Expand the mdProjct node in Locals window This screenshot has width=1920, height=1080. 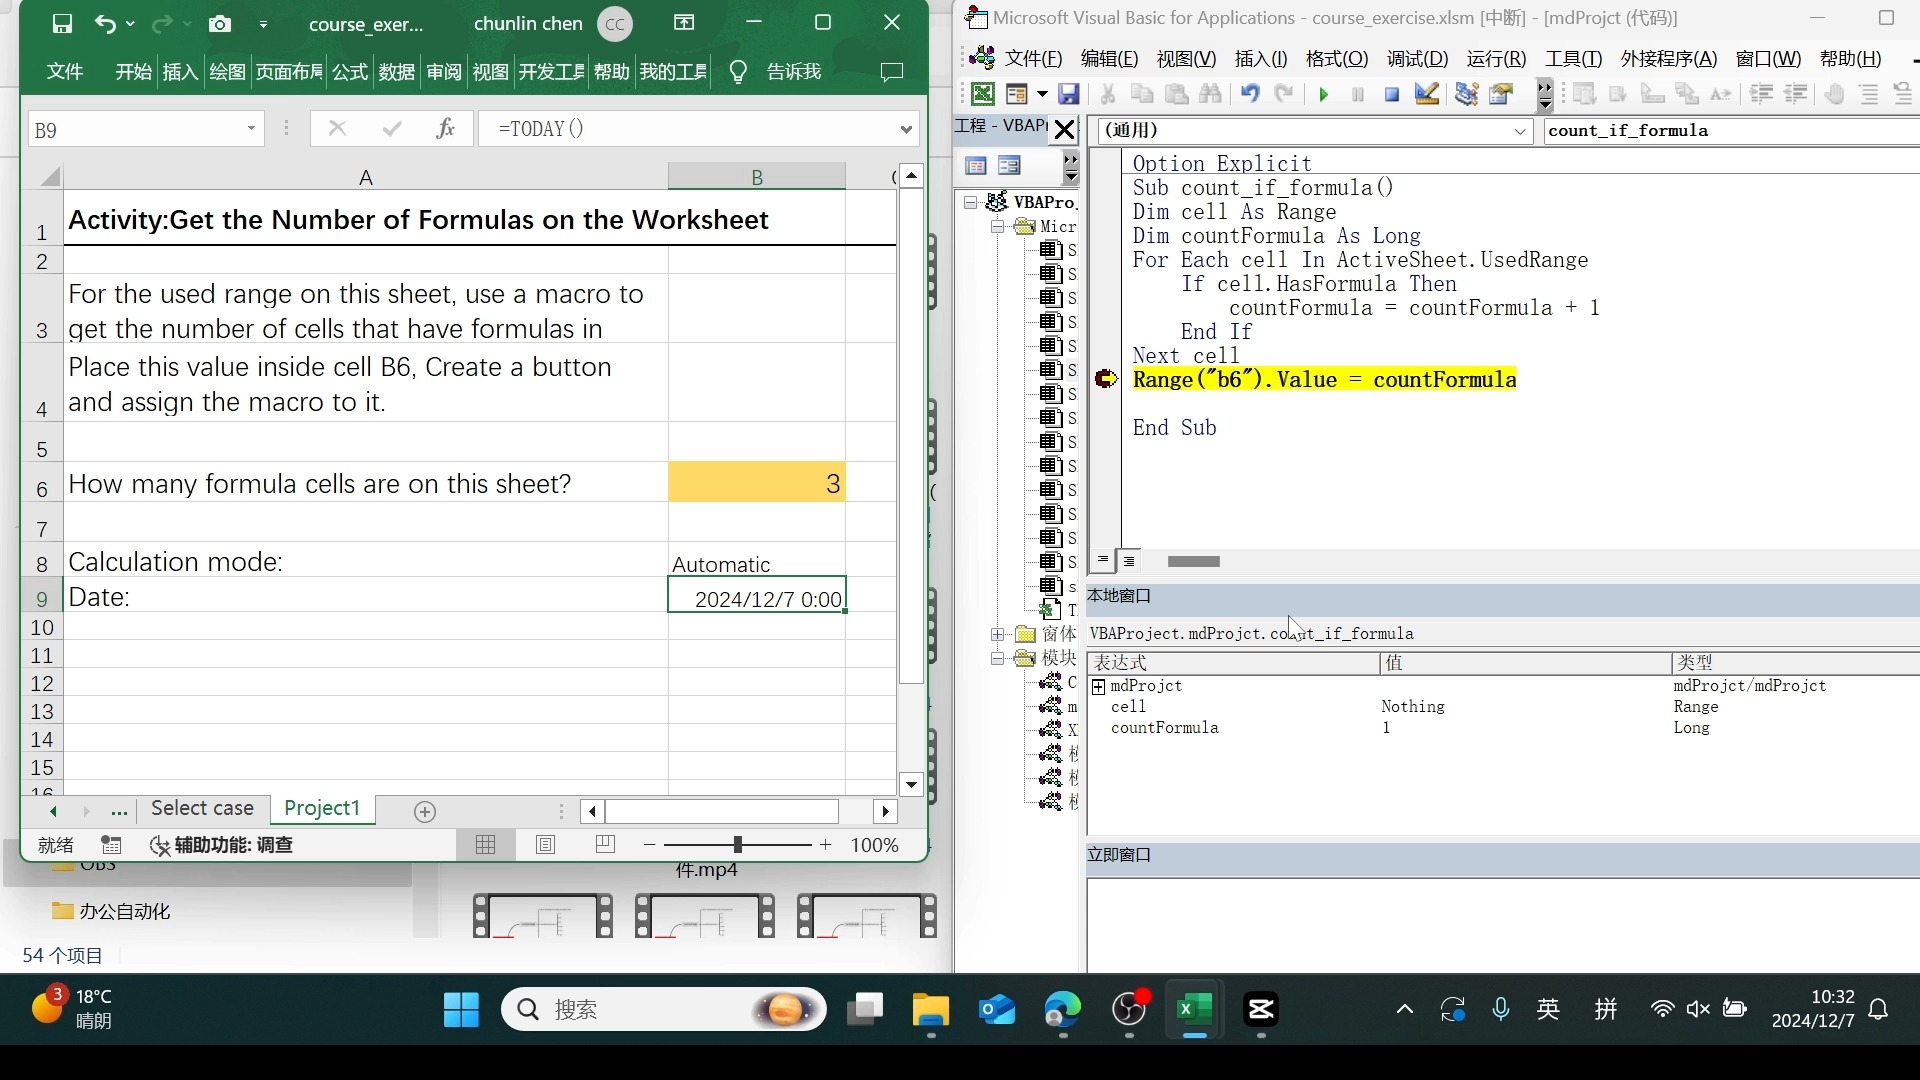(1099, 686)
